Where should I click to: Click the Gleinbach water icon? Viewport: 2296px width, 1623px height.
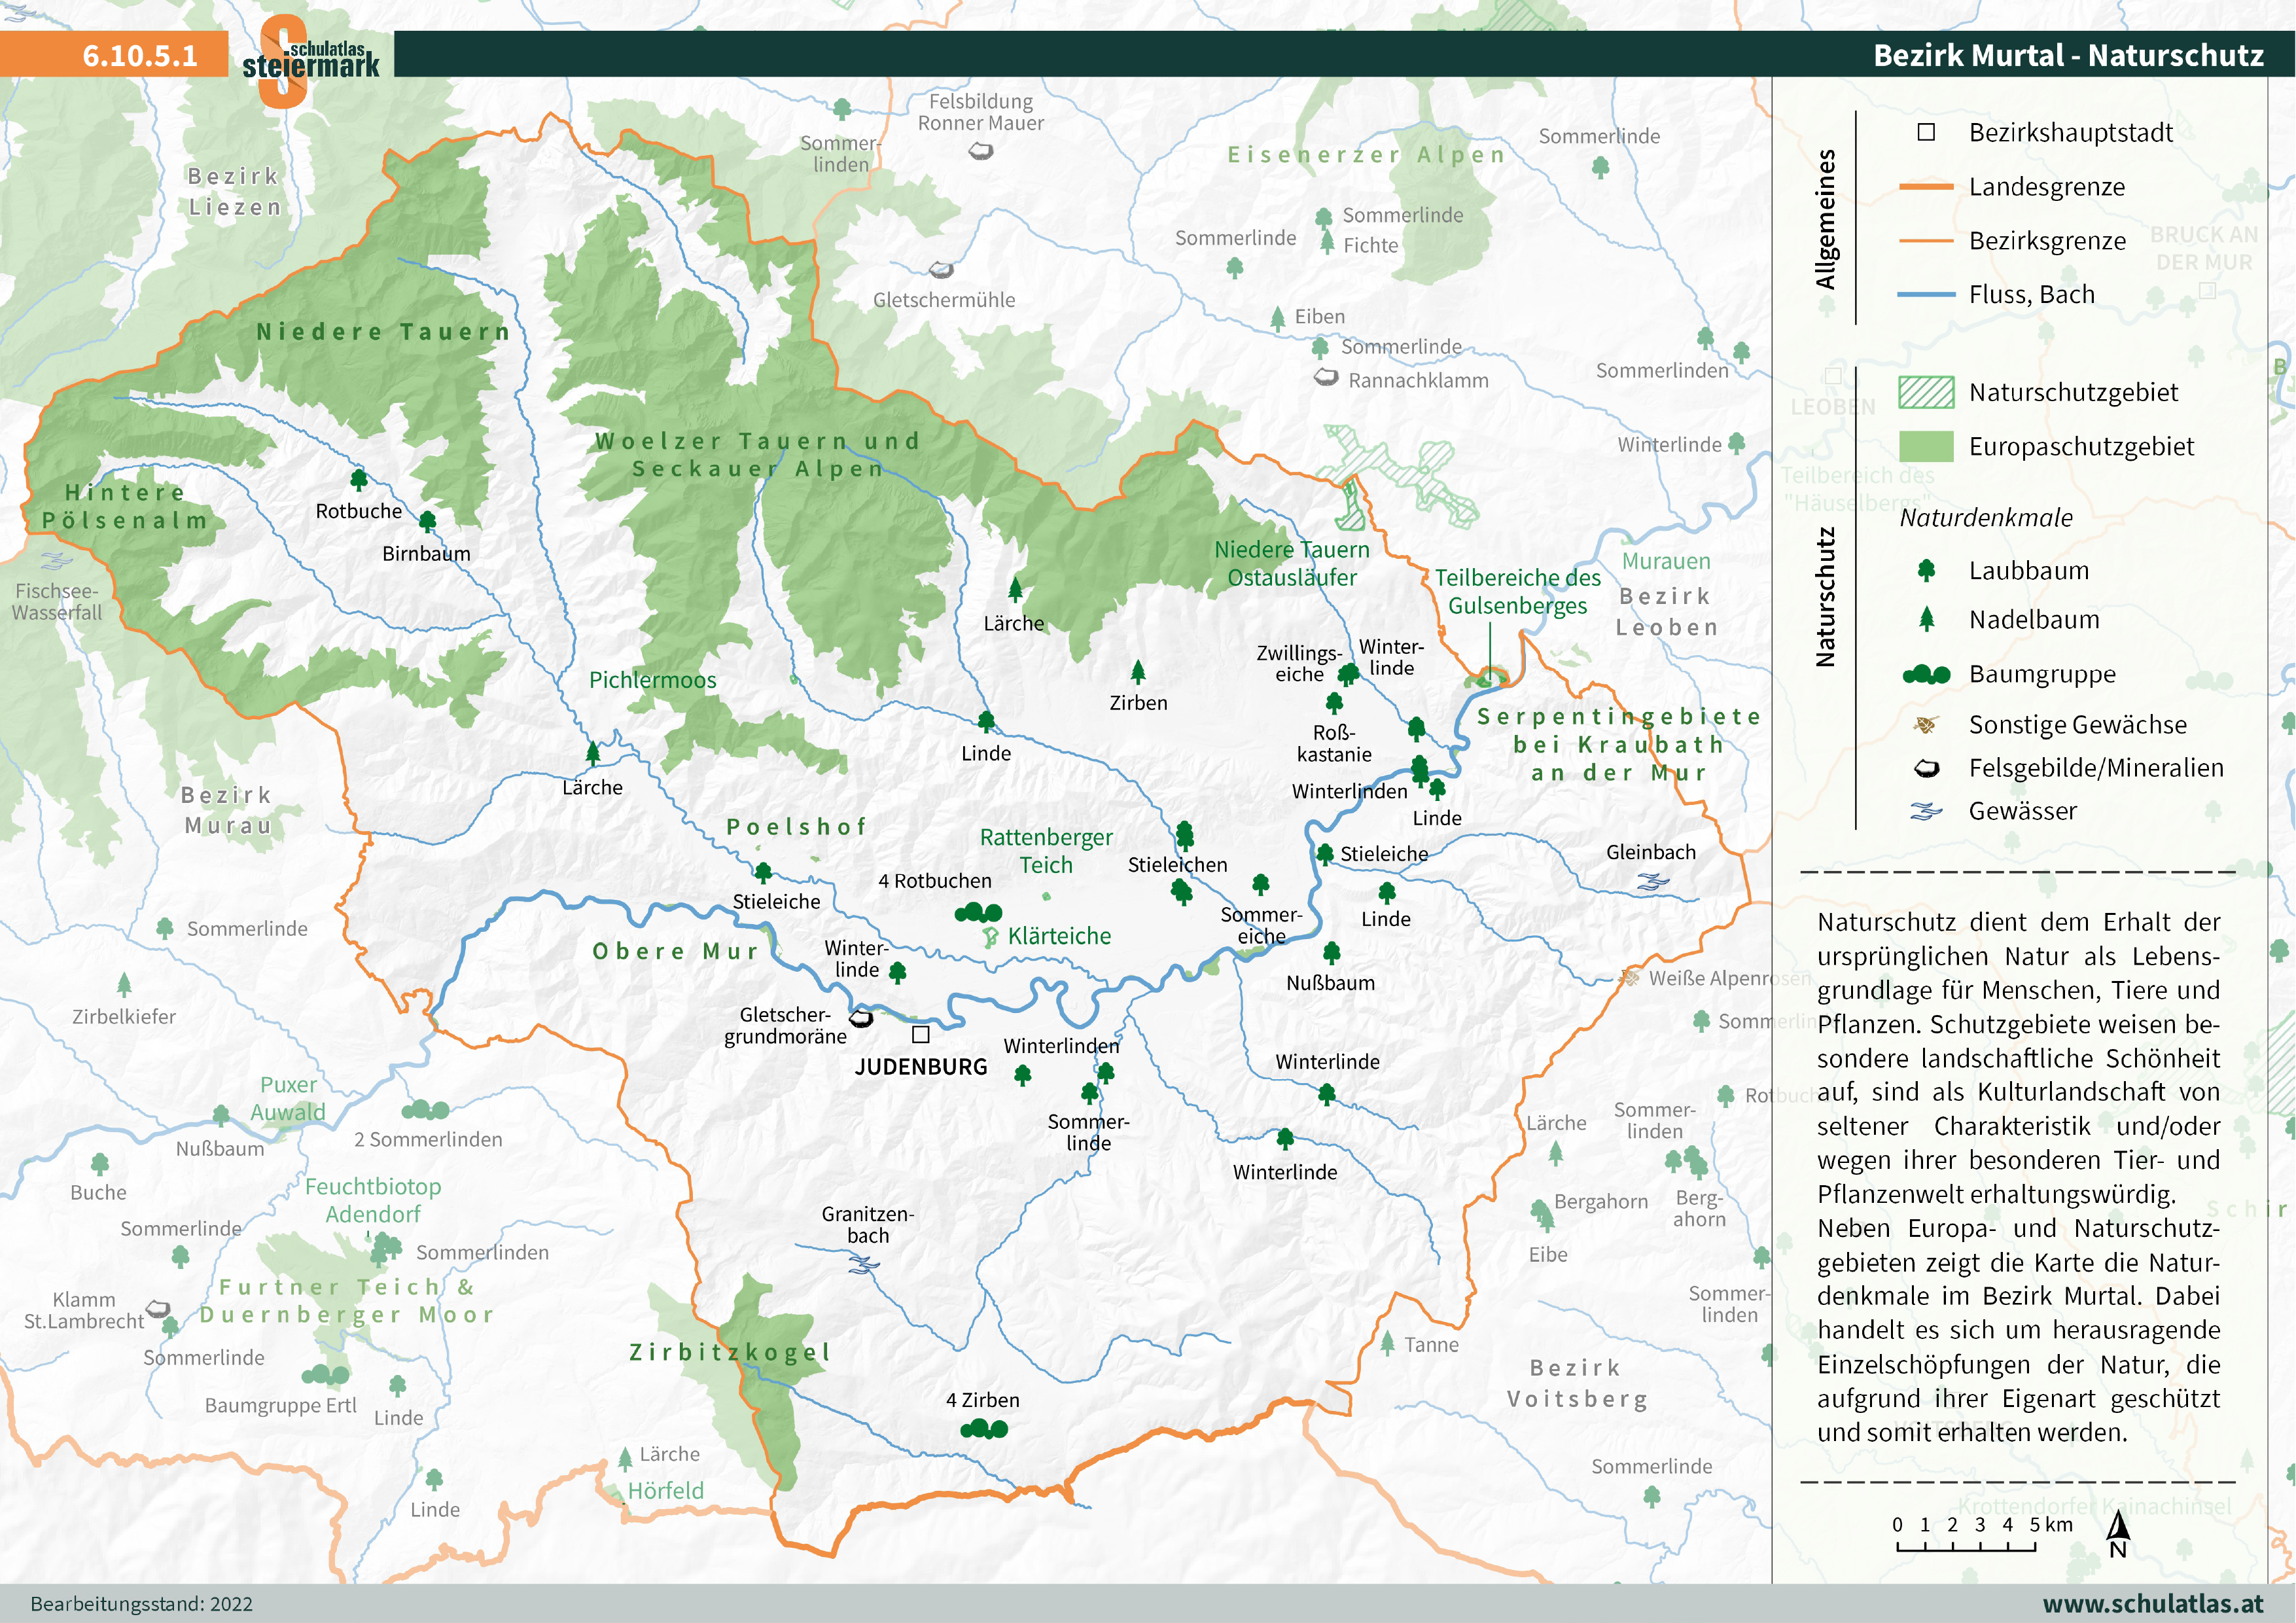click(1653, 882)
